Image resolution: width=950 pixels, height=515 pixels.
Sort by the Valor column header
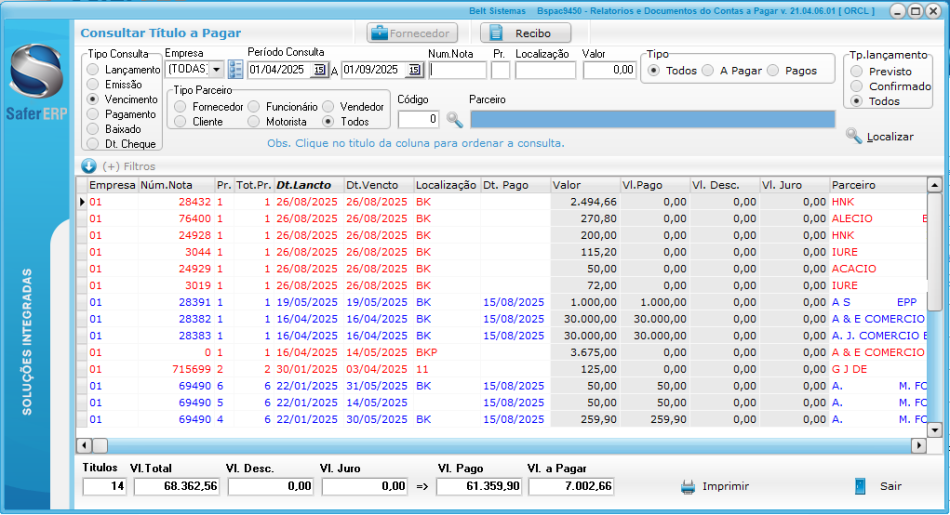566,185
